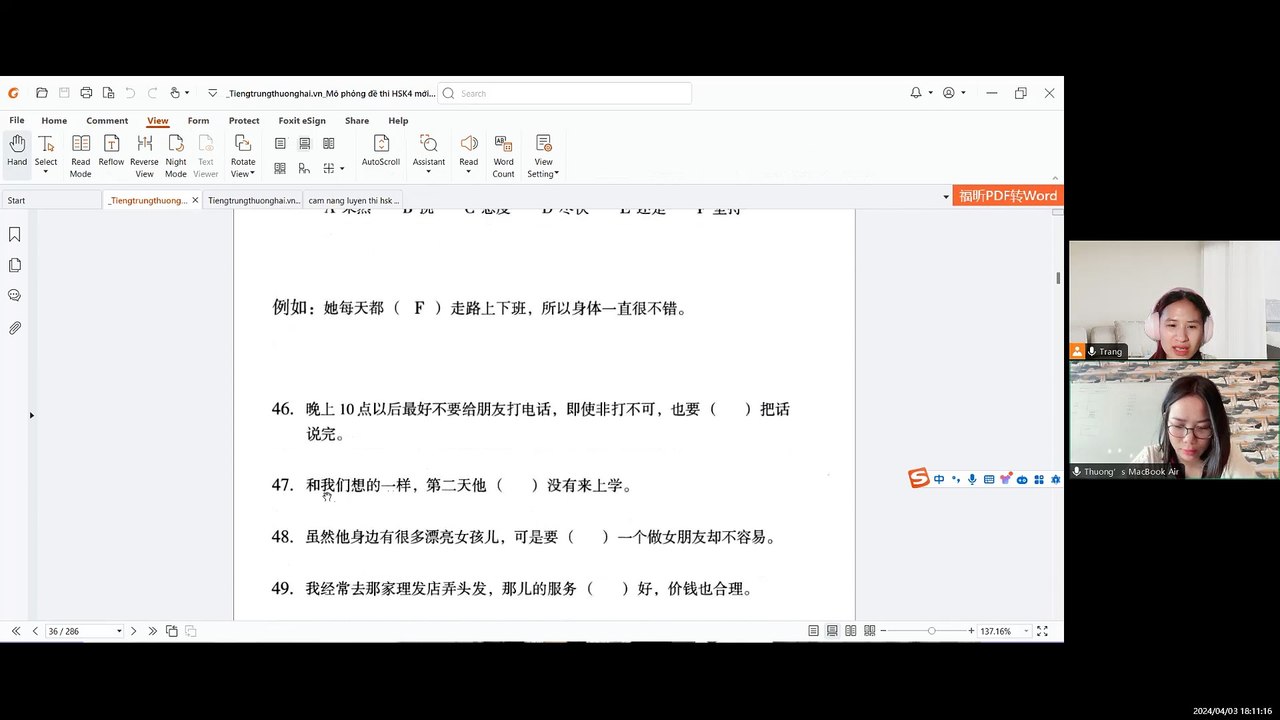Image resolution: width=1280 pixels, height=720 pixels.
Task: Click the status bar continuous view
Action: click(832, 631)
